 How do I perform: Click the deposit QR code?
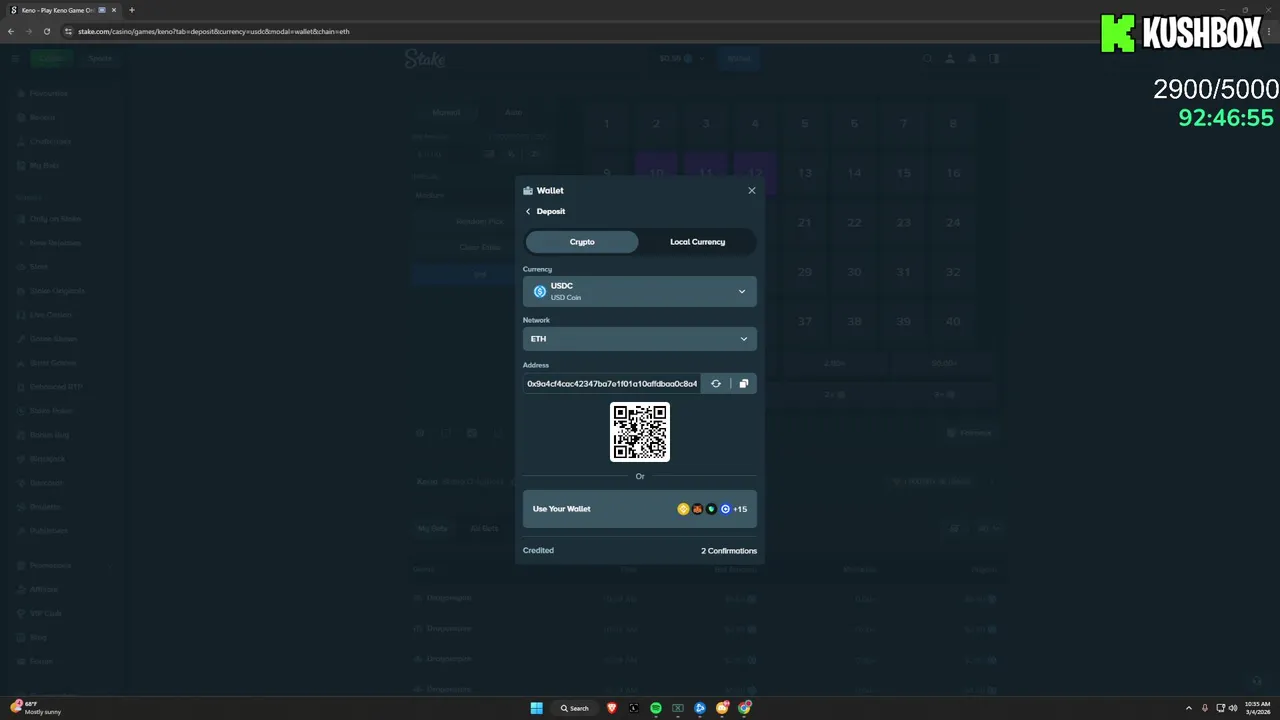click(x=640, y=432)
